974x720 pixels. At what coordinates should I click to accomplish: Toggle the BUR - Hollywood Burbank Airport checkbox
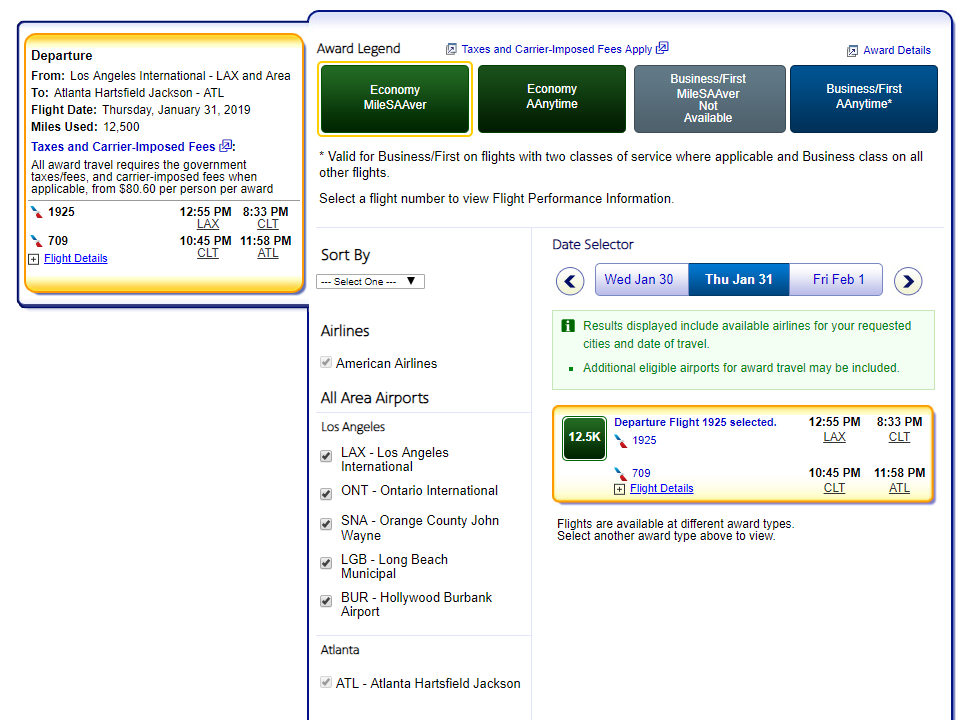click(x=326, y=601)
